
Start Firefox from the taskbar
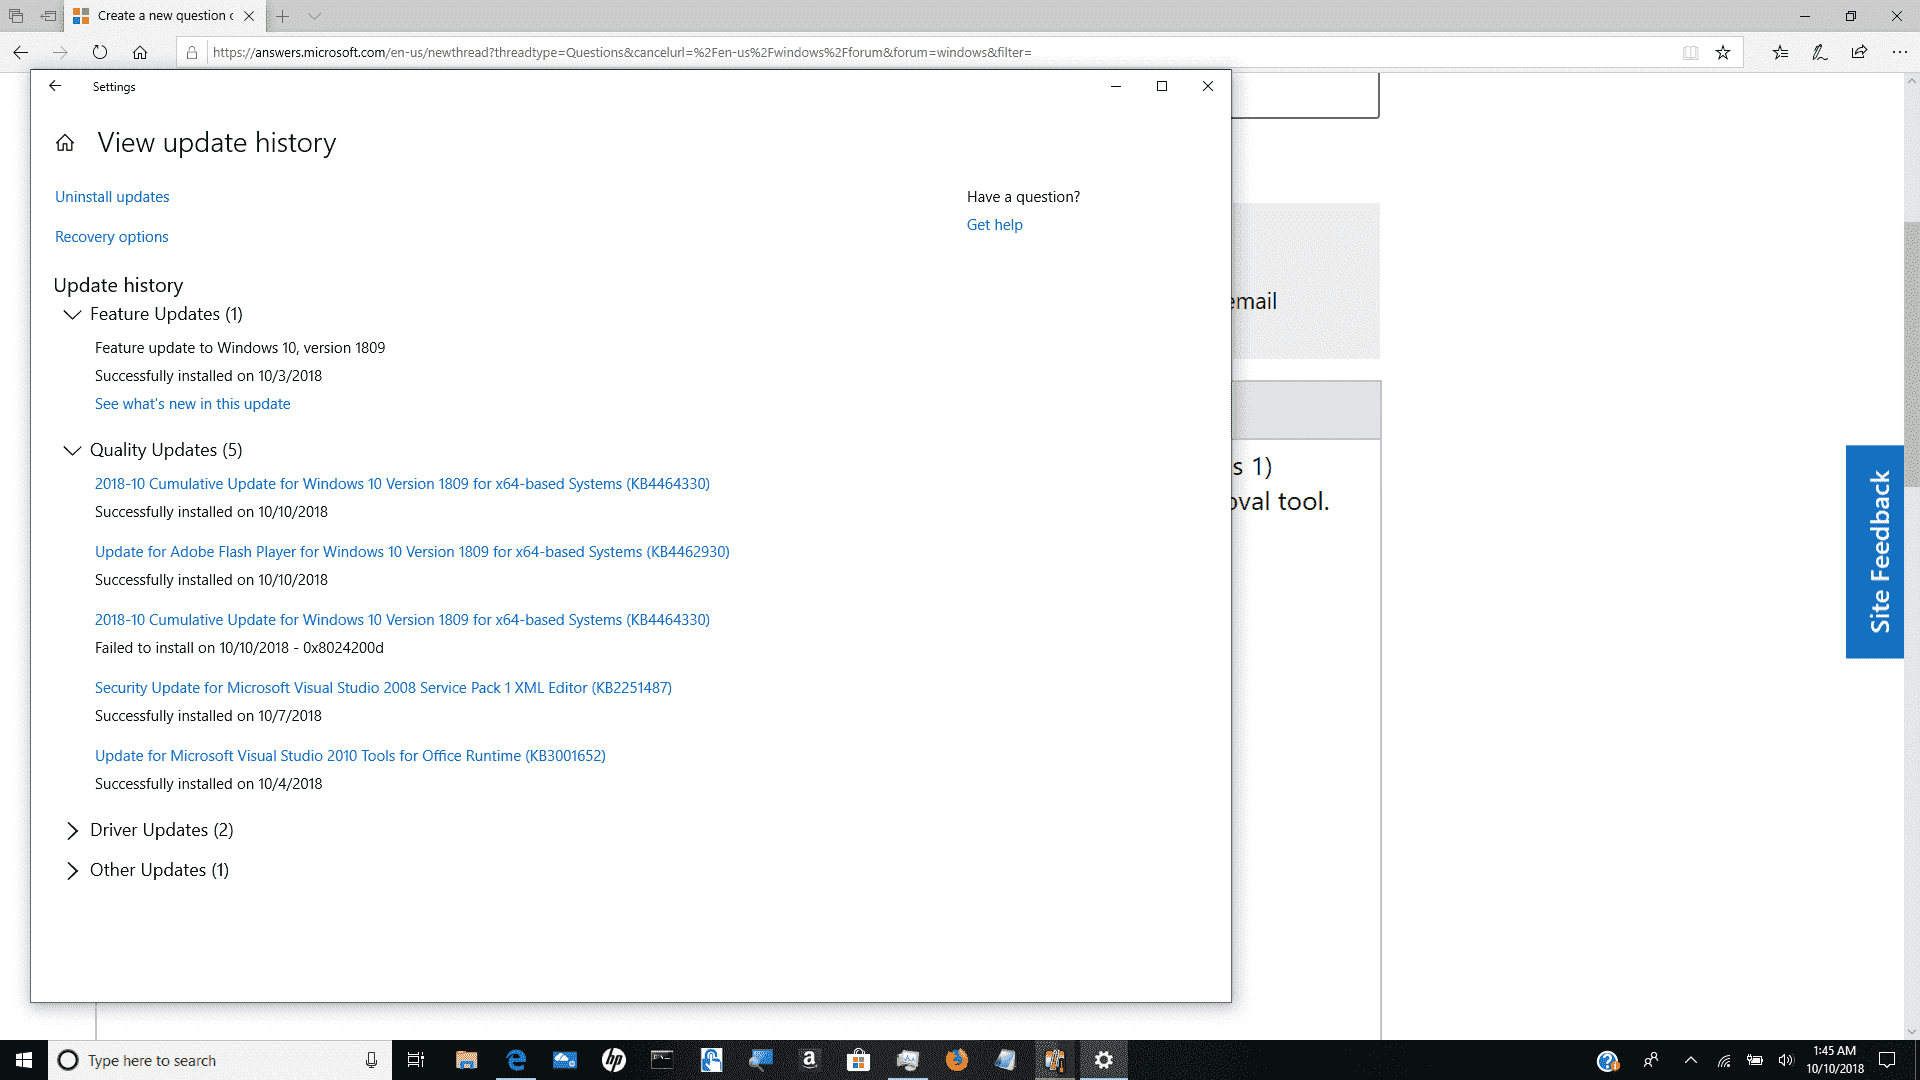point(957,1060)
